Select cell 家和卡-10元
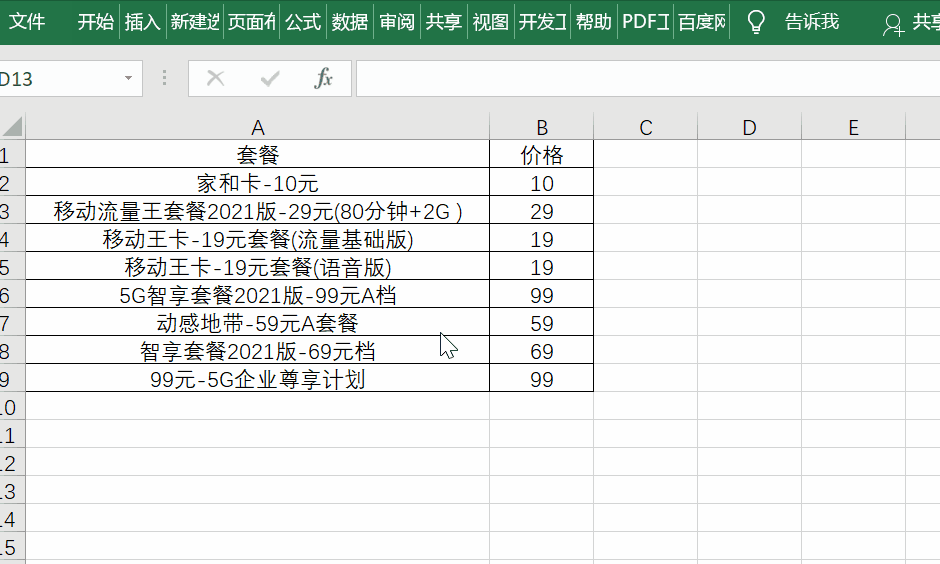The image size is (940, 564). tap(258, 183)
